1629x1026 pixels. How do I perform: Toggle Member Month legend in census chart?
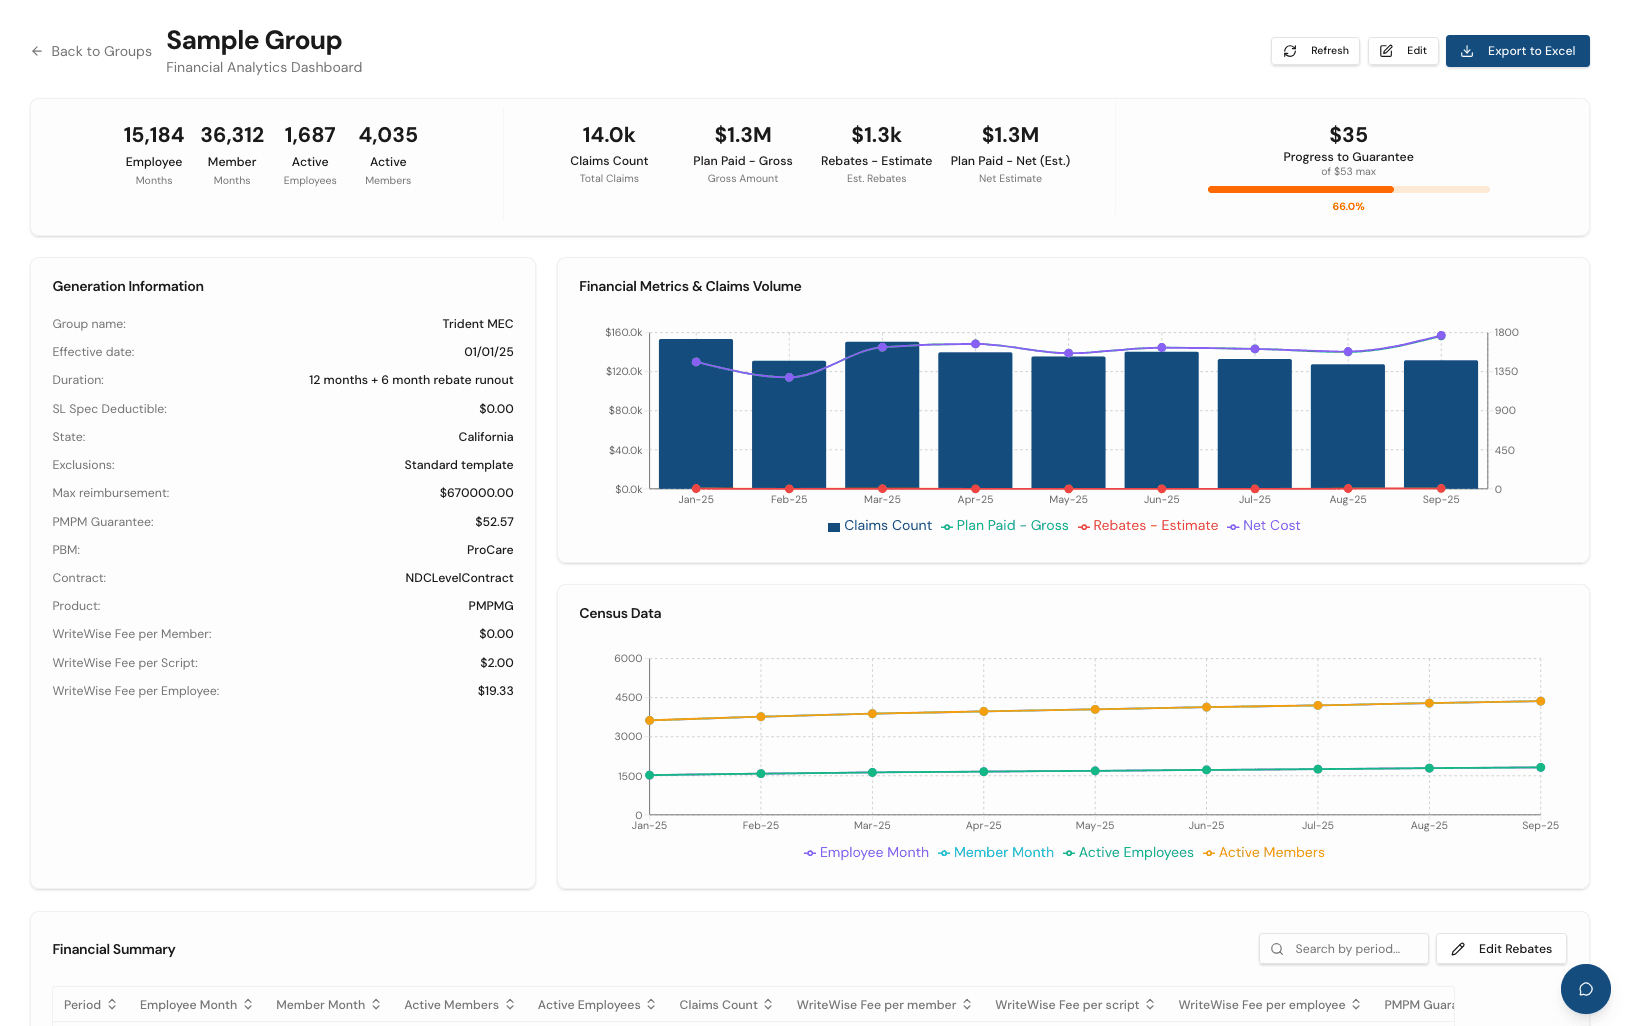pos(996,853)
